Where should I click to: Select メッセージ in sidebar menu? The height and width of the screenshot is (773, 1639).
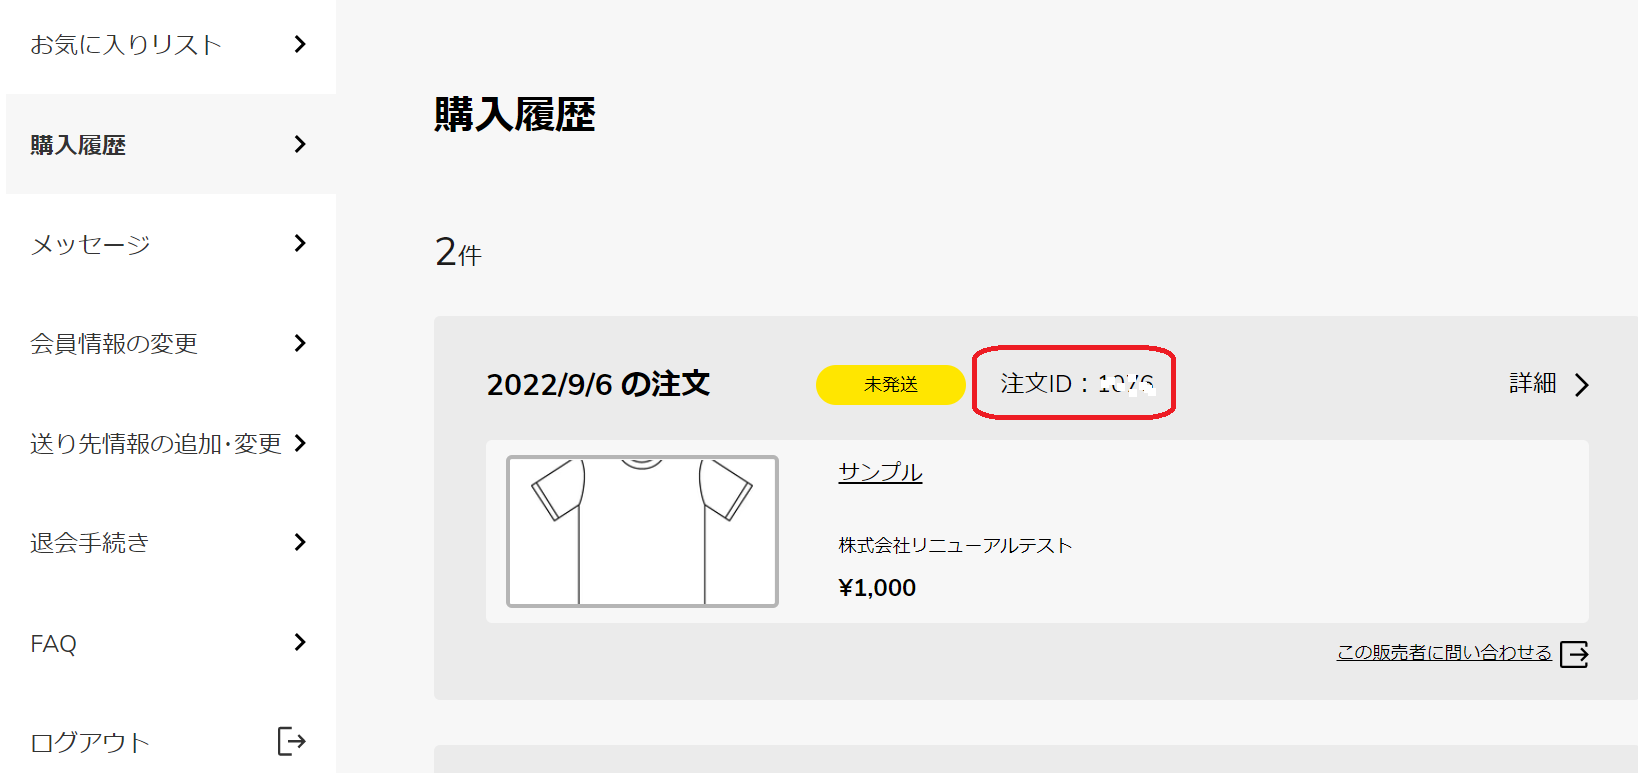tap(91, 244)
